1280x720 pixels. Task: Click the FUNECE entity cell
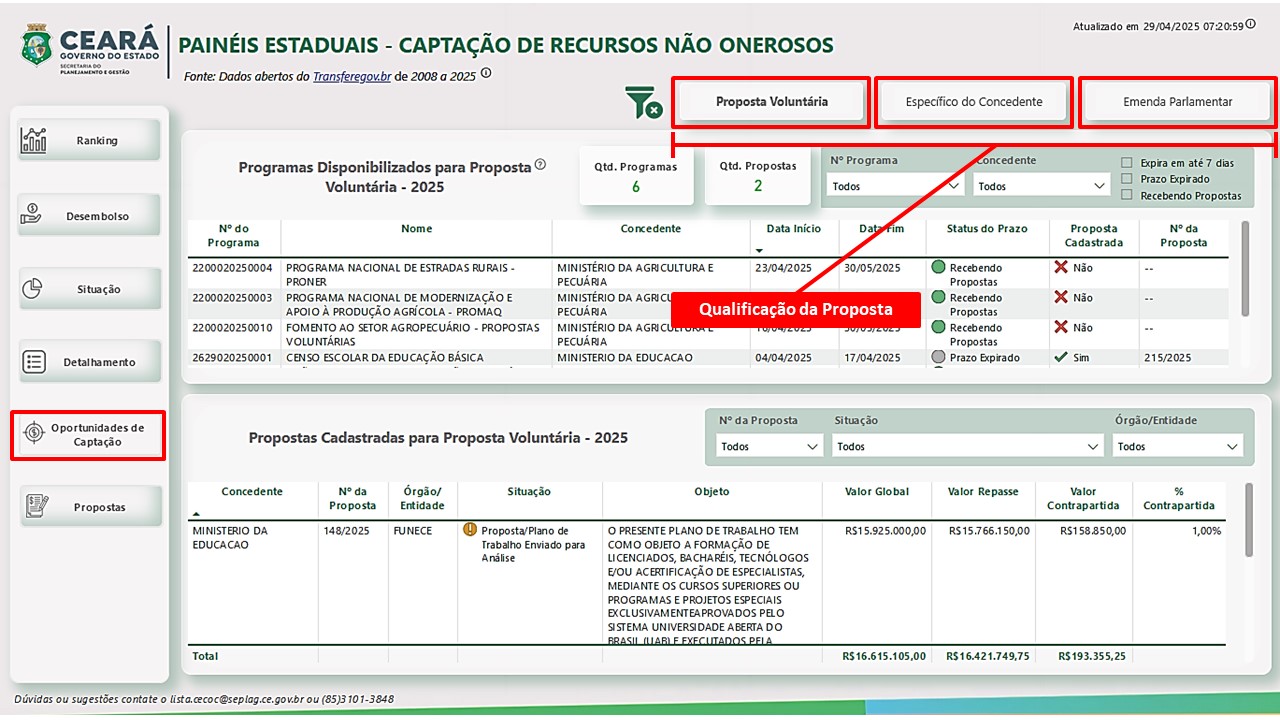click(412, 531)
